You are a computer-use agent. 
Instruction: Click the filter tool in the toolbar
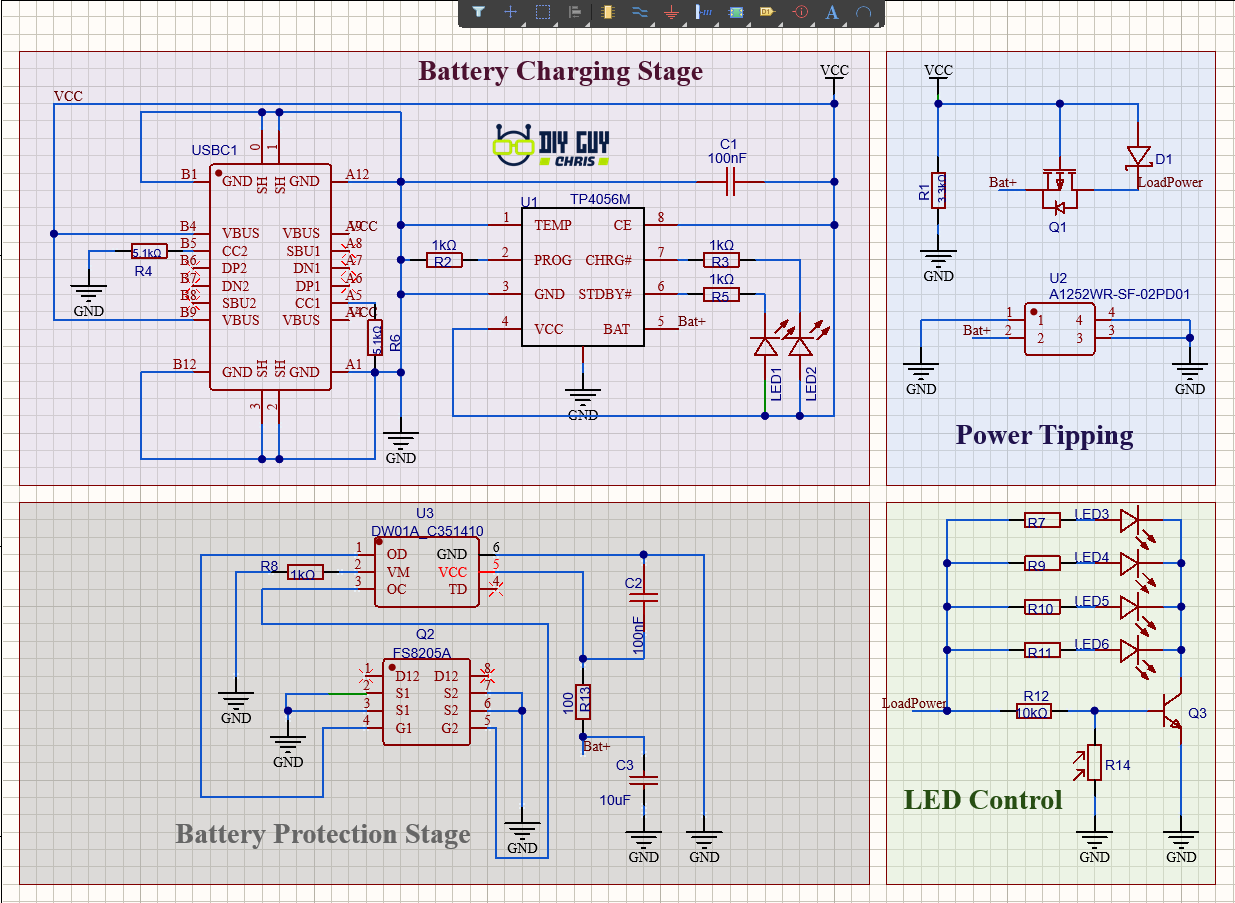[479, 13]
